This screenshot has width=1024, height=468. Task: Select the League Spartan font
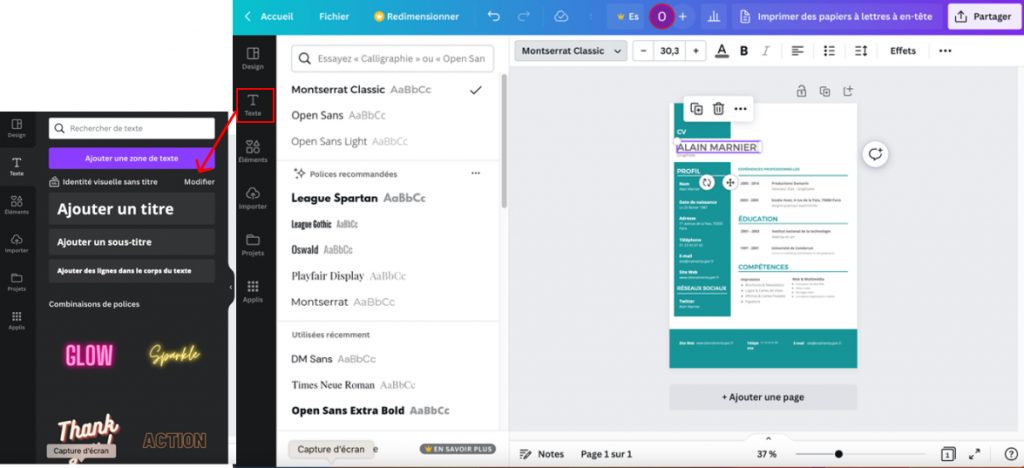[x=387, y=198]
